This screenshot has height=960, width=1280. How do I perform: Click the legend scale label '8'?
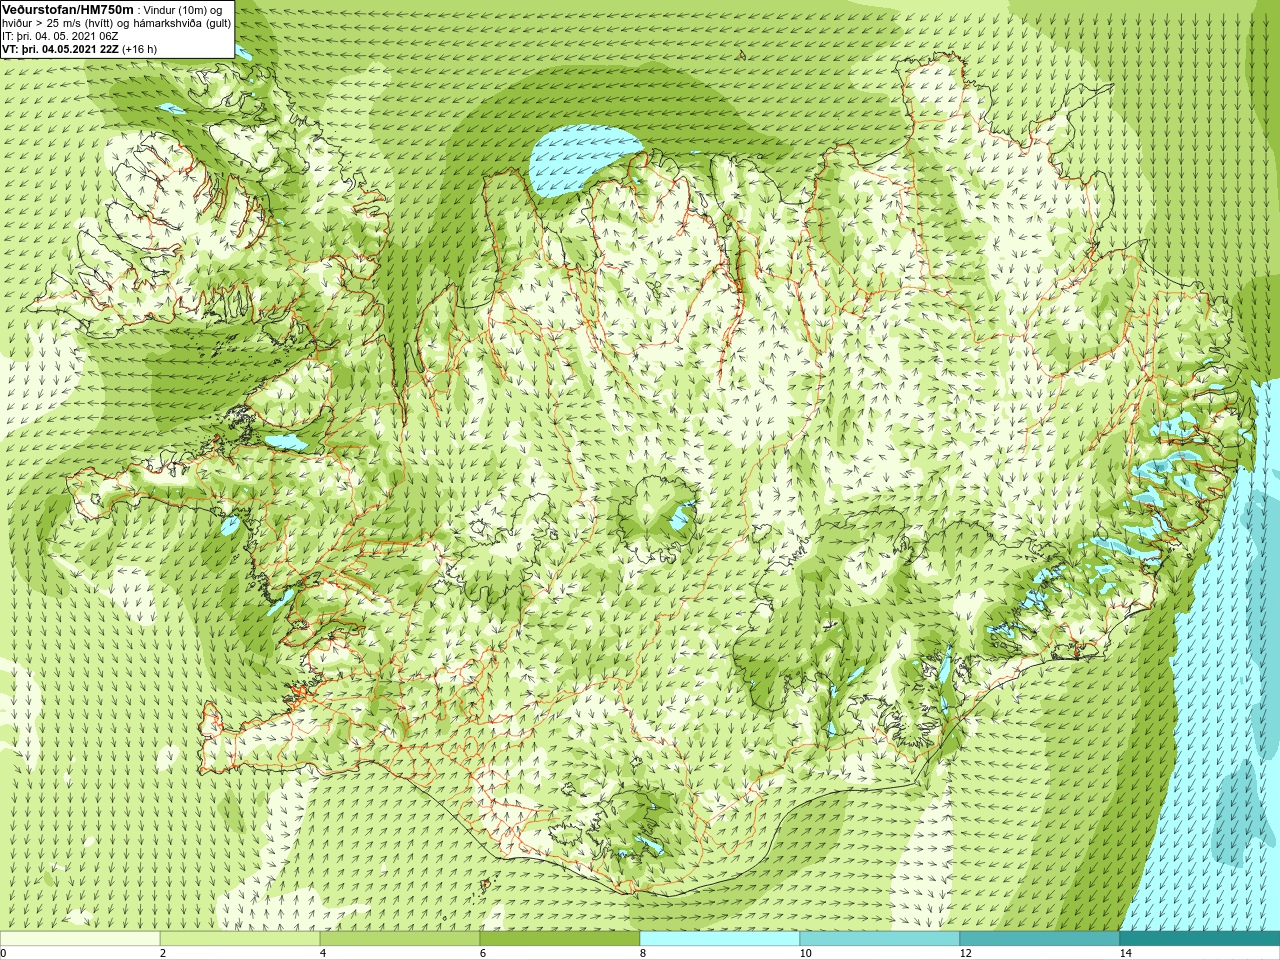642,953
